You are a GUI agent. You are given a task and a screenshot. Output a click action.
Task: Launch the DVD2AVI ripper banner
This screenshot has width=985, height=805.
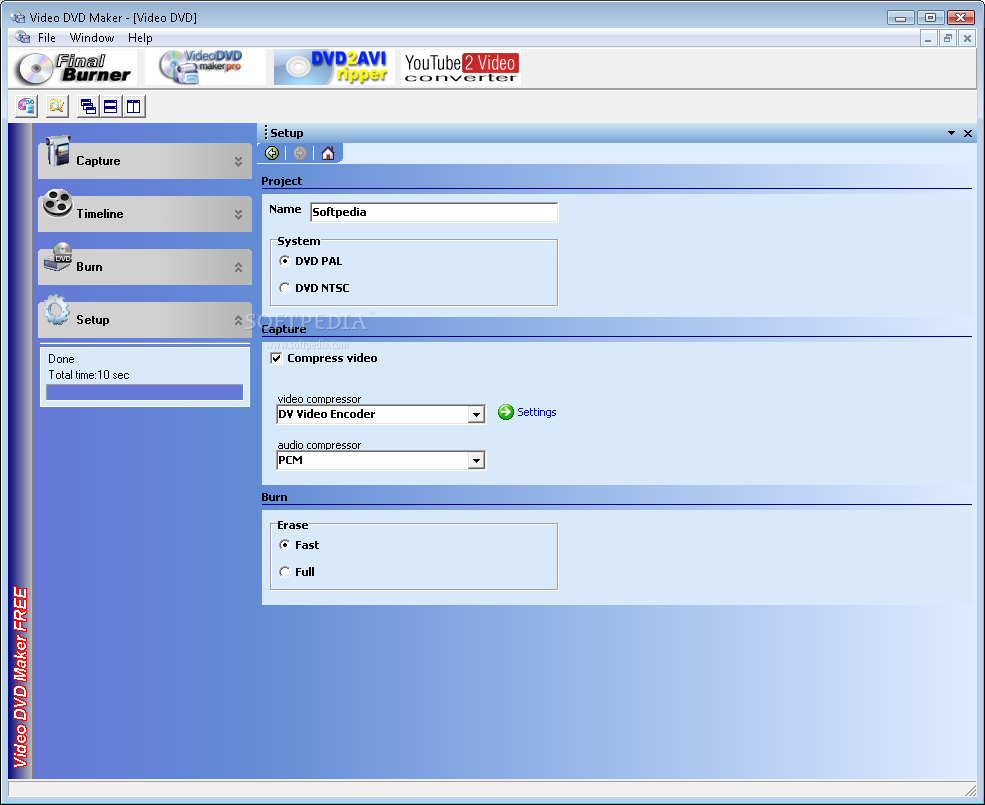tap(334, 68)
